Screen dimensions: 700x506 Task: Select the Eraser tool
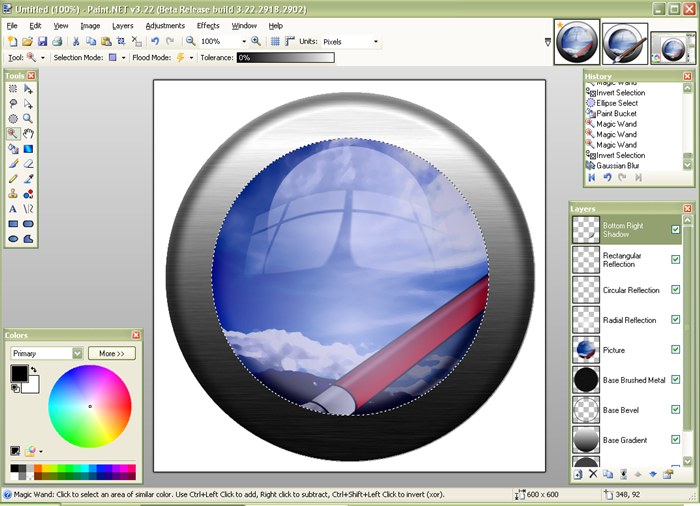coord(28,164)
